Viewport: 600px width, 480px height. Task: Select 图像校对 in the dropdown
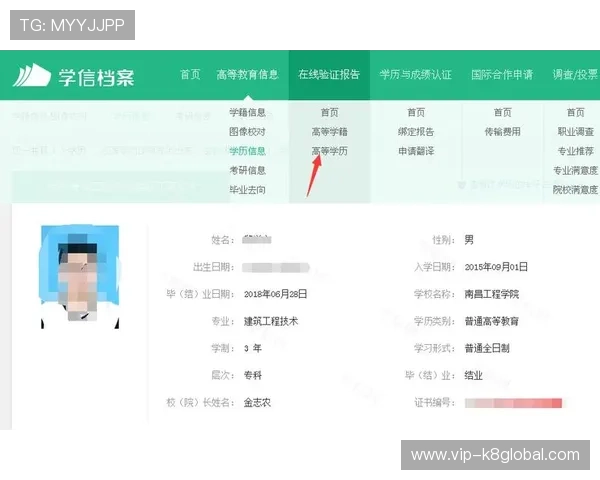247,132
